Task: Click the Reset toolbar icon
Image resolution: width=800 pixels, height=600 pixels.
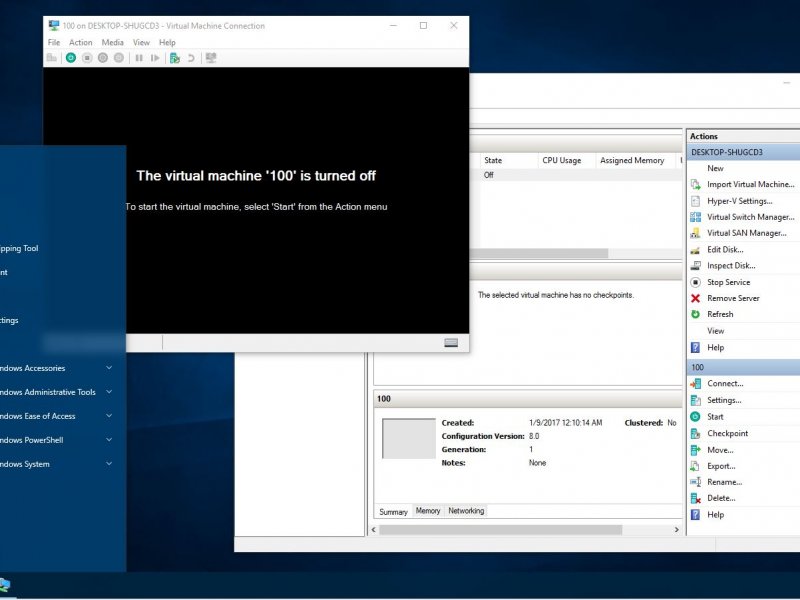Action: (x=155, y=58)
